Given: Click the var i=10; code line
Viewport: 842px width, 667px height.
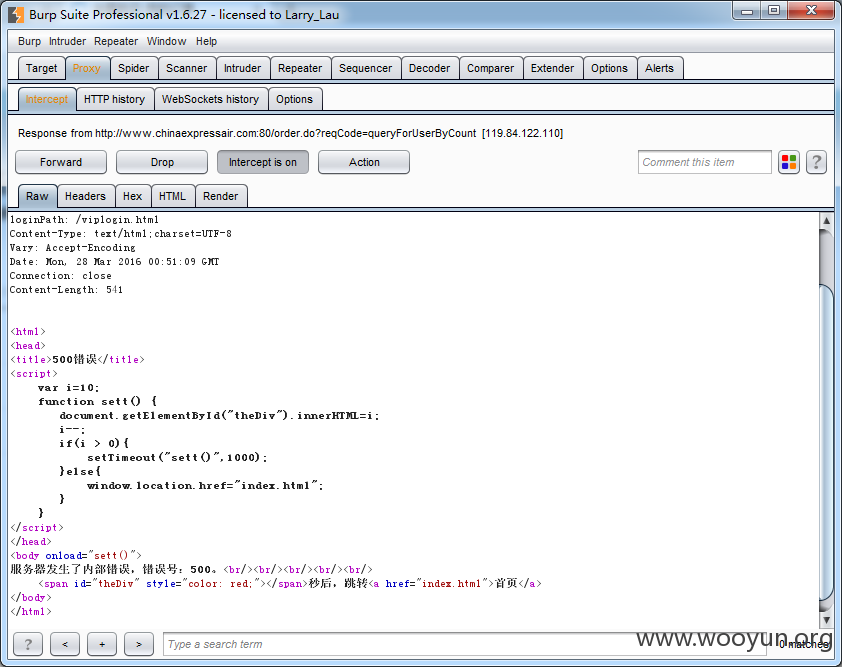Looking at the screenshot, I should (69, 388).
